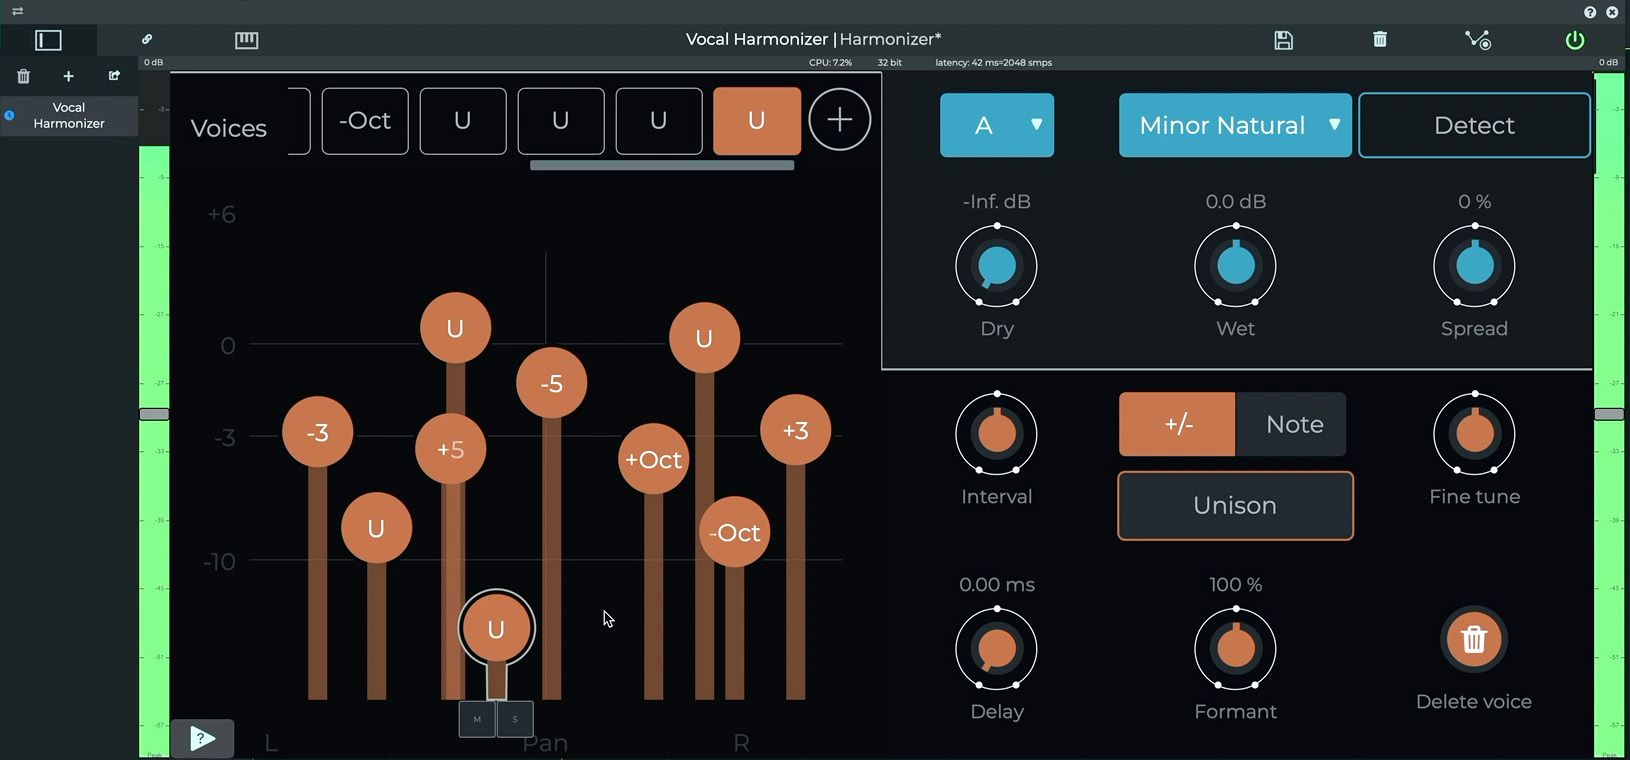Select the -3 voice circle
Image resolution: width=1630 pixels, height=760 pixels.
pos(317,432)
